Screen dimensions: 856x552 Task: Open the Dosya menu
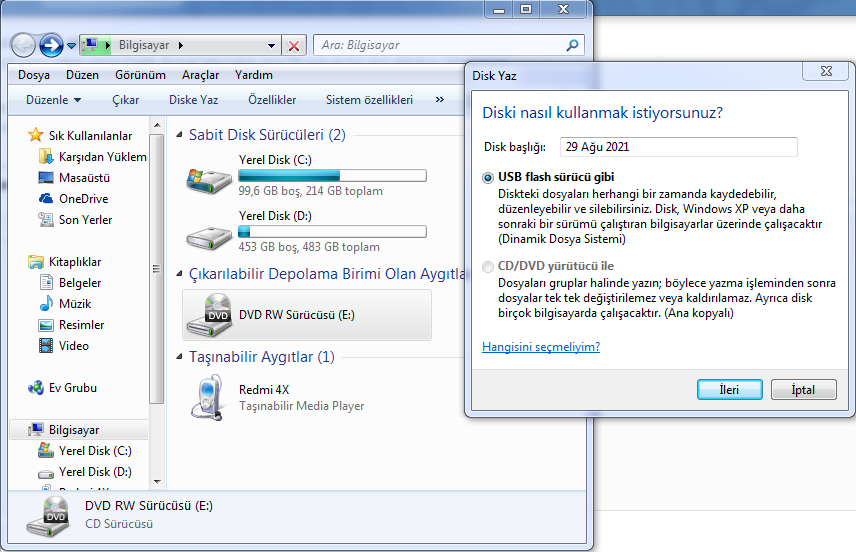pyautogui.click(x=34, y=75)
